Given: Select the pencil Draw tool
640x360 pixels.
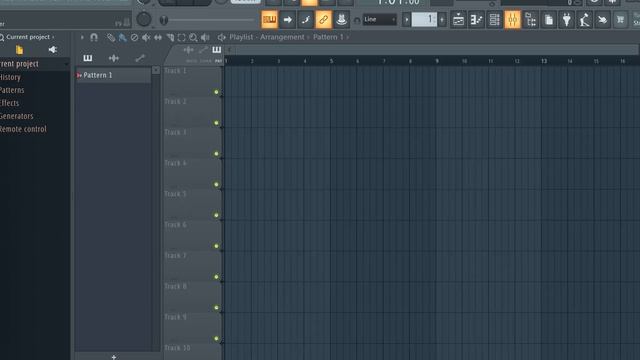Looking at the screenshot, I should 111,38.
